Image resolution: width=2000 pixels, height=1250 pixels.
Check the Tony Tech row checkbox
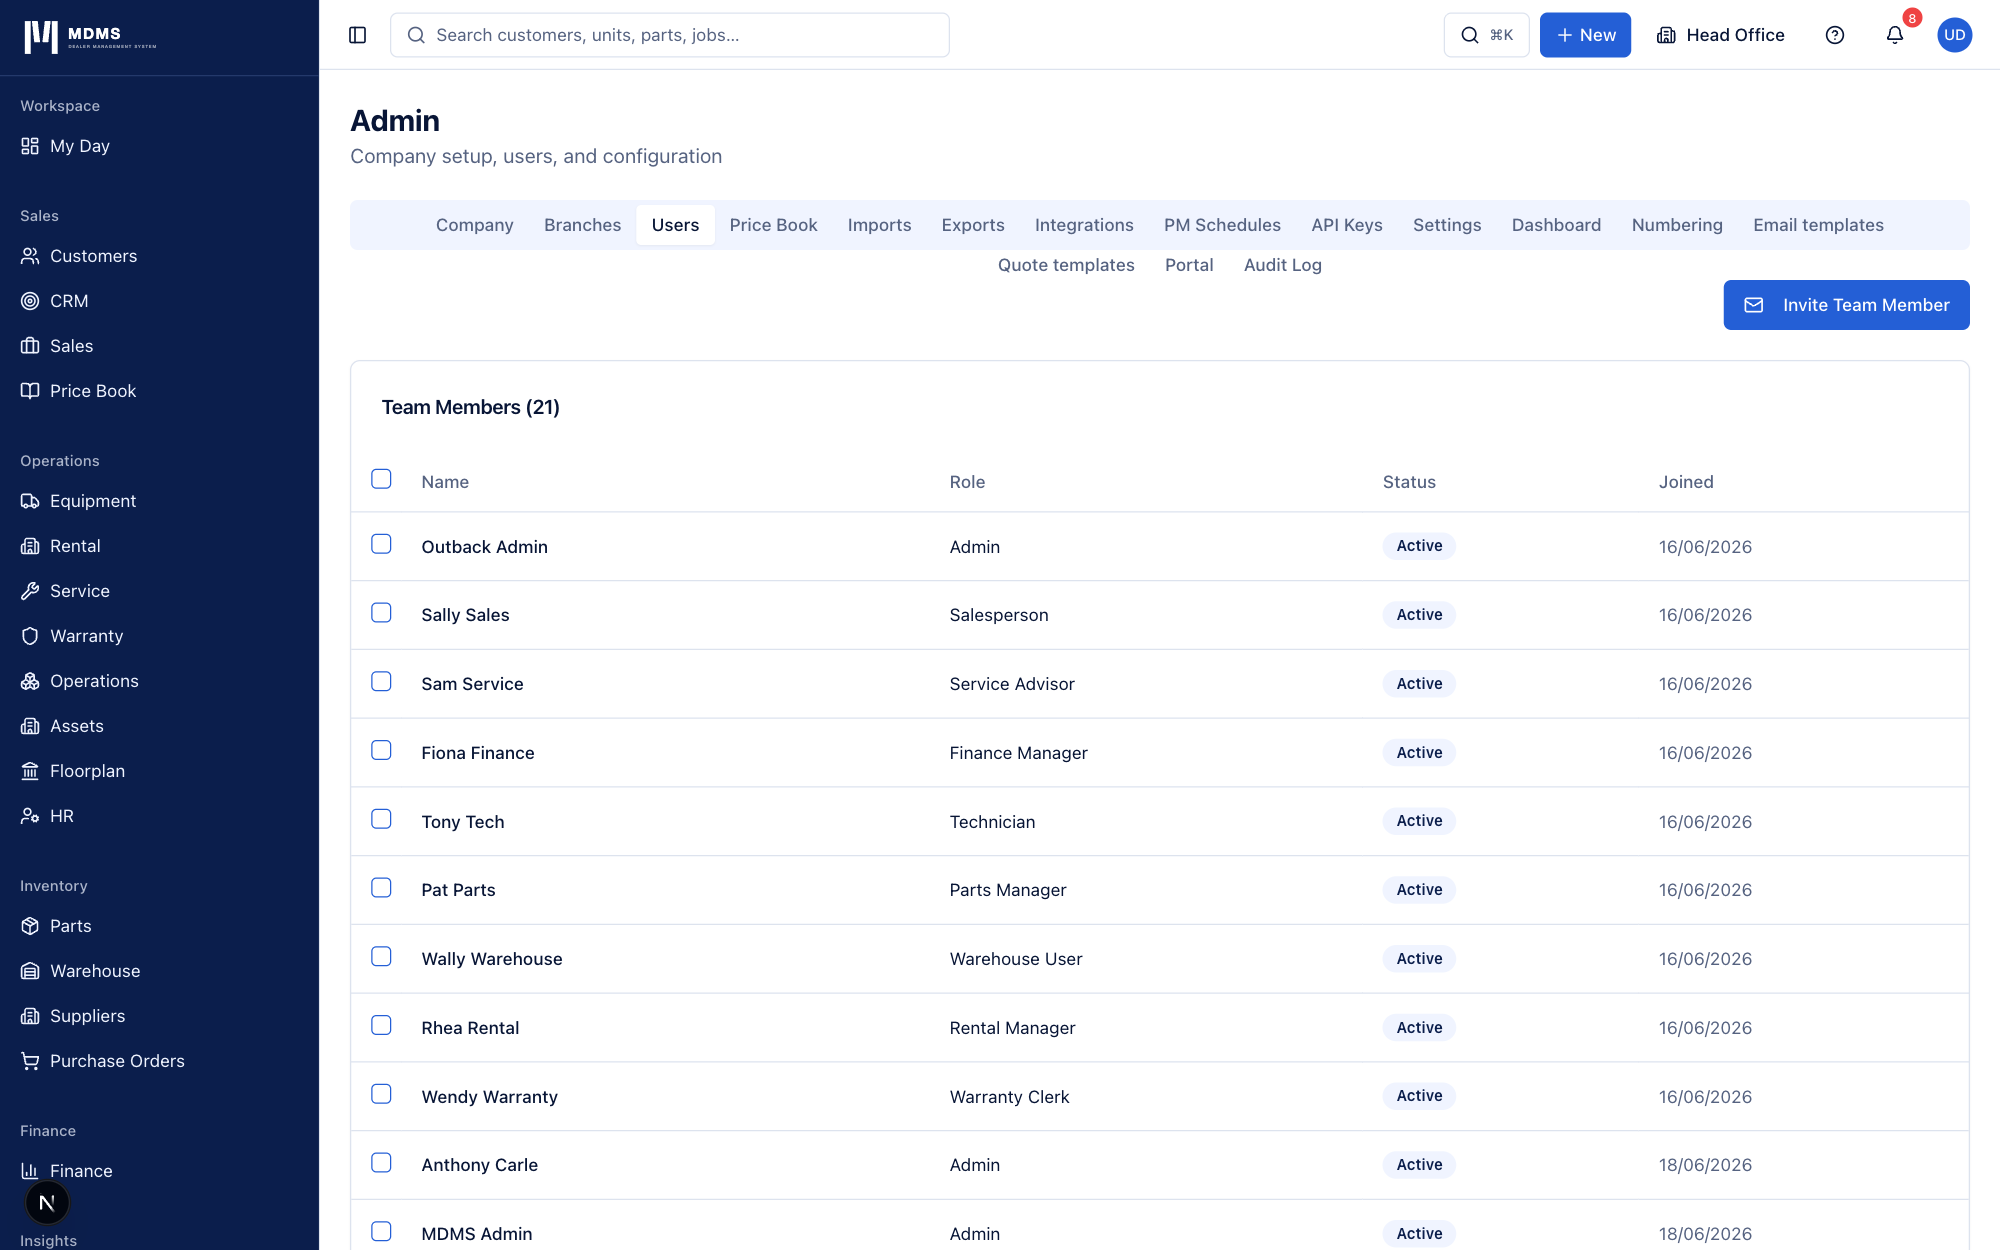(381, 819)
